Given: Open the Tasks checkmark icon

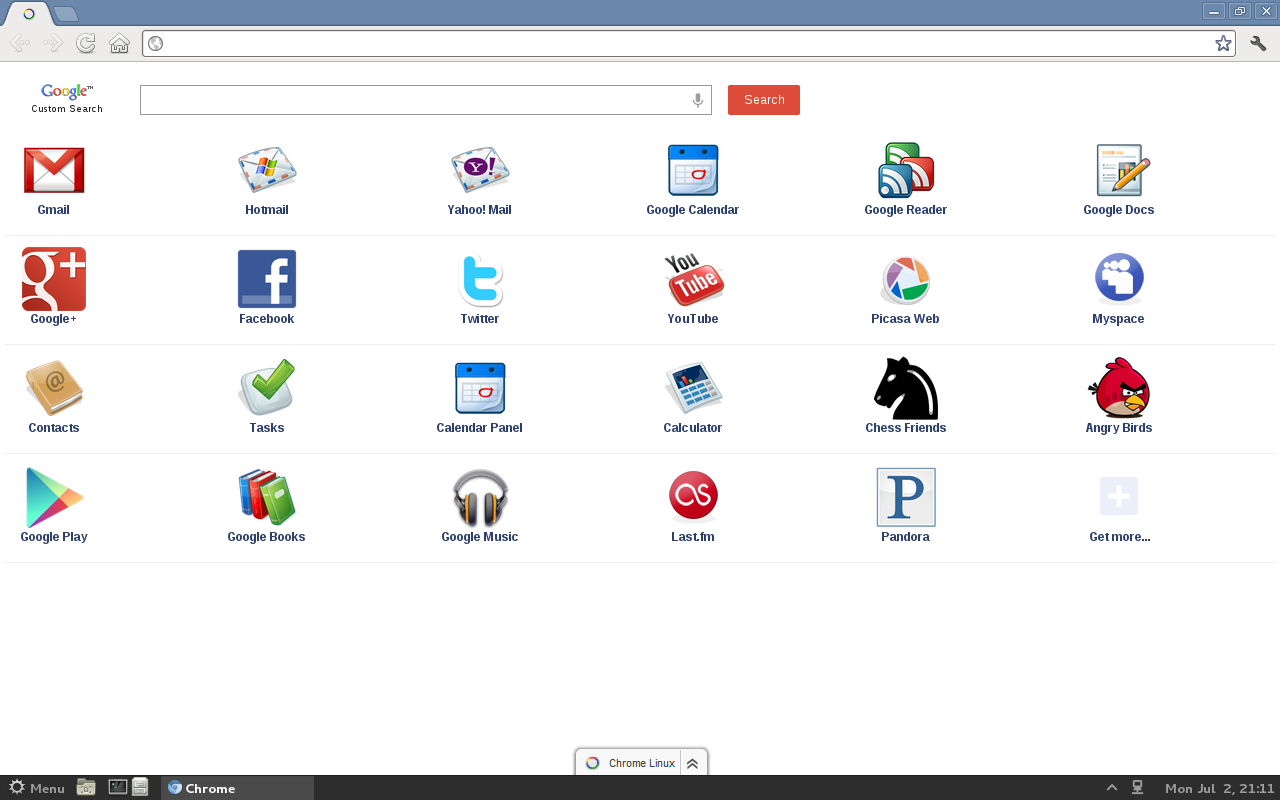Looking at the screenshot, I should [267, 388].
